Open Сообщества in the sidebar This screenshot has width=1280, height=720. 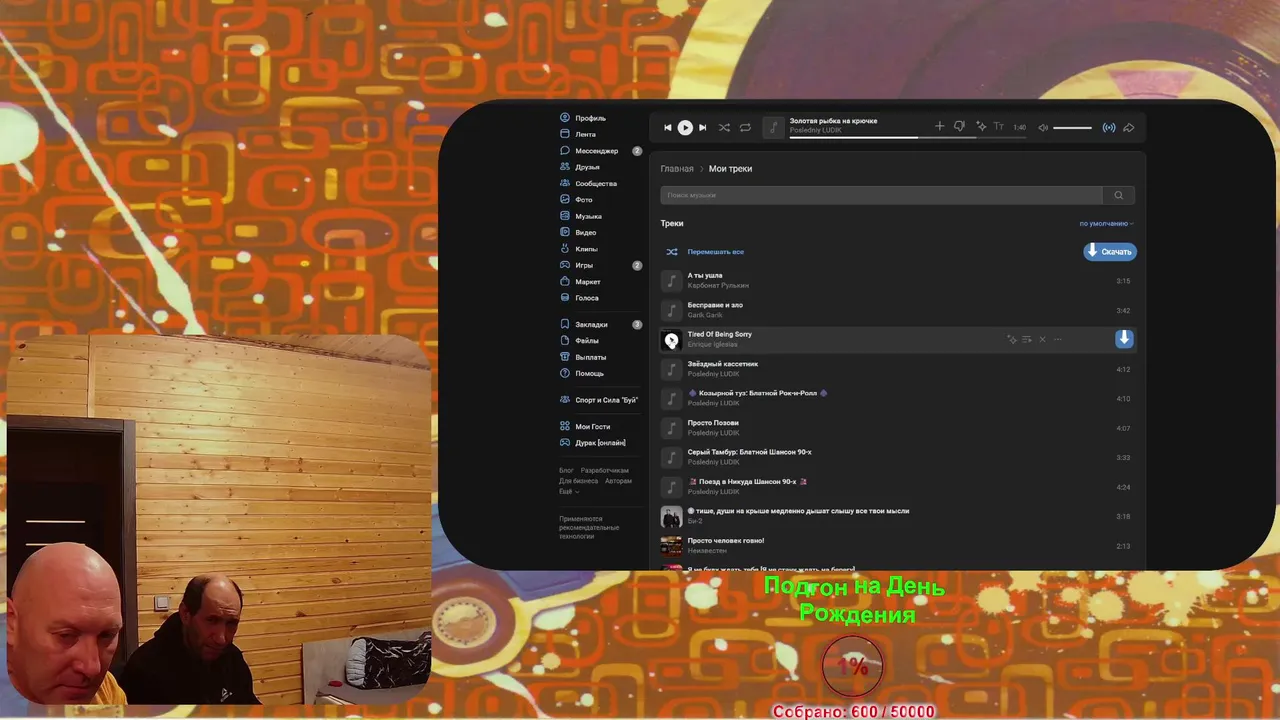click(589, 184)
